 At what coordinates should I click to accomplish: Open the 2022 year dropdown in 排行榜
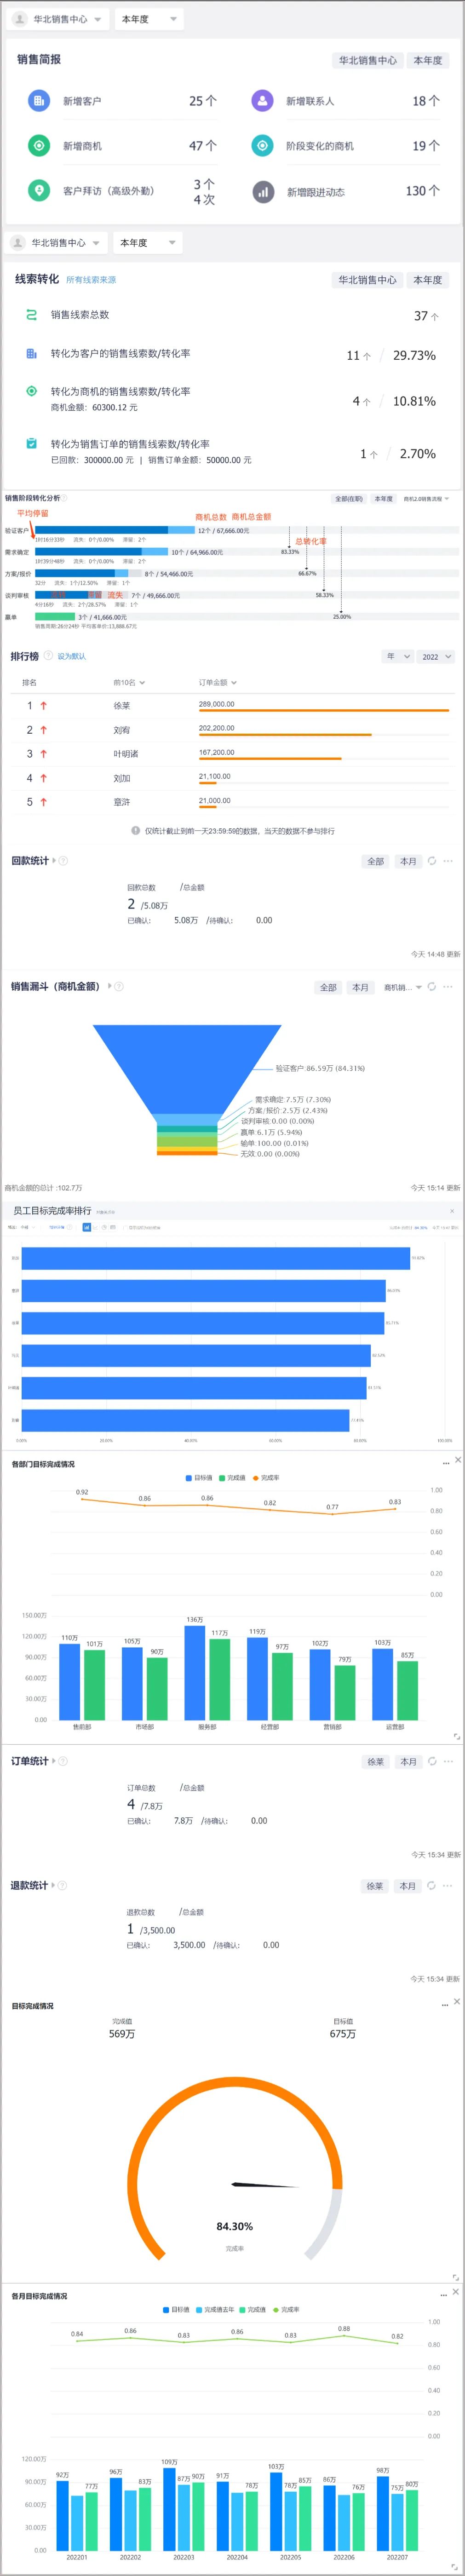[437, 657]
